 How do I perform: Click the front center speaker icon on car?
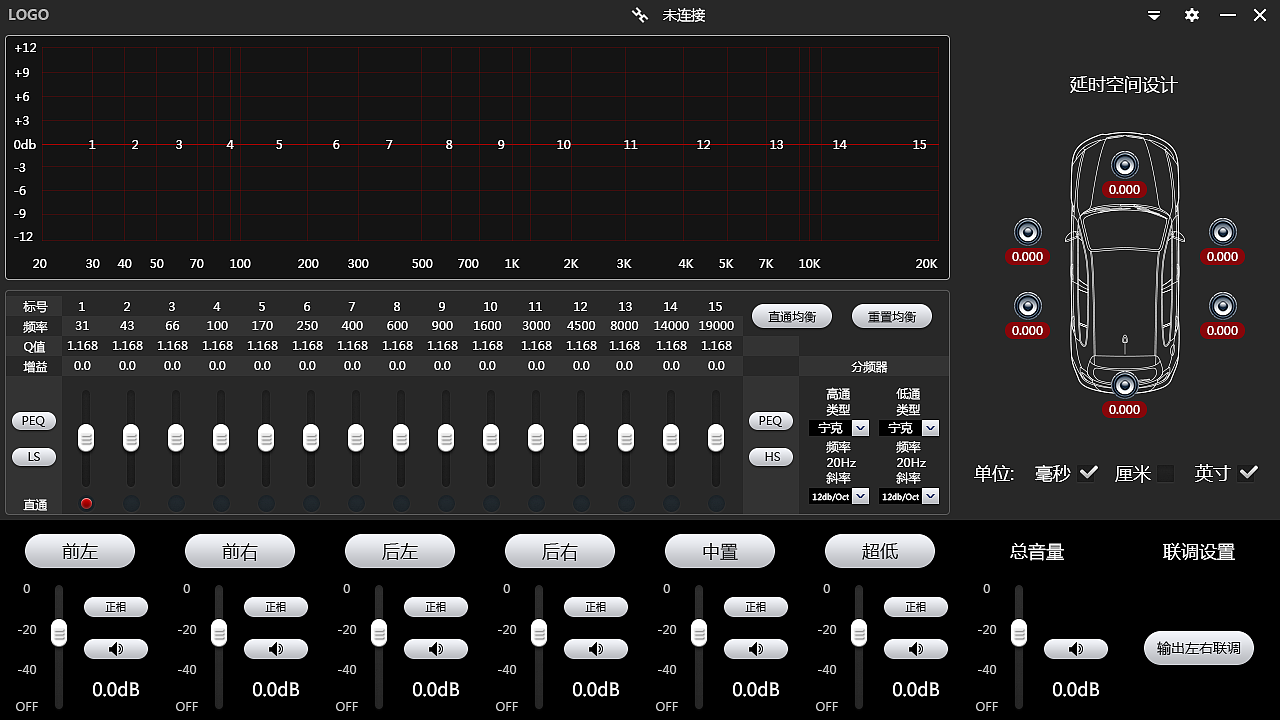pyautogui.click(x=1124, y=165)
